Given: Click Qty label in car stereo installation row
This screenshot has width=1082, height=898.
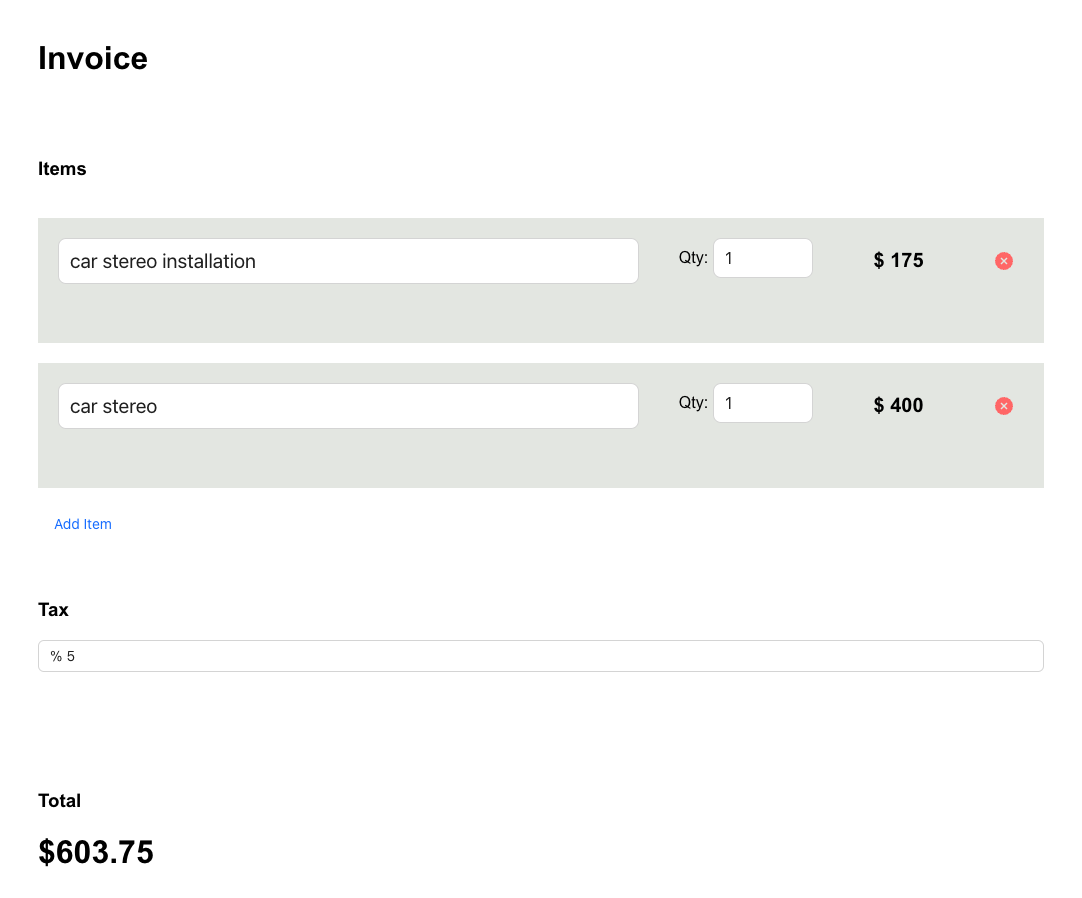Looking at the screenshot, I should [x=693, y=258].
